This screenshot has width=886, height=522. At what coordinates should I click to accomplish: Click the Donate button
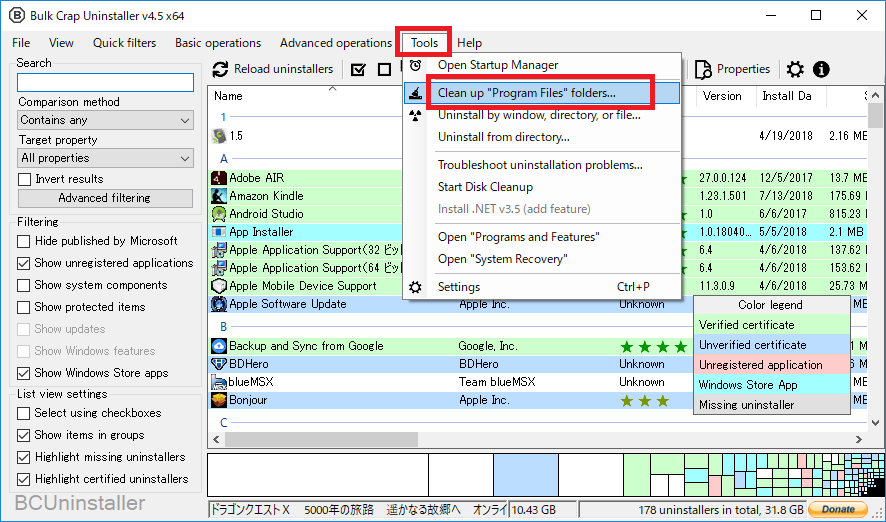(x=838, y=509)
